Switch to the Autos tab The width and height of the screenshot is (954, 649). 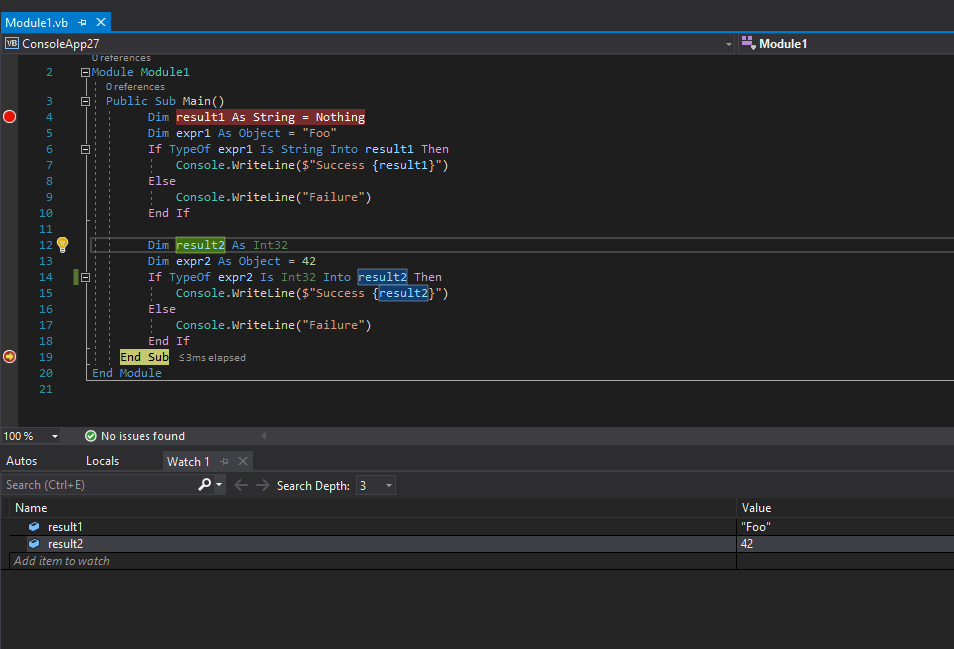pos(23,461)
